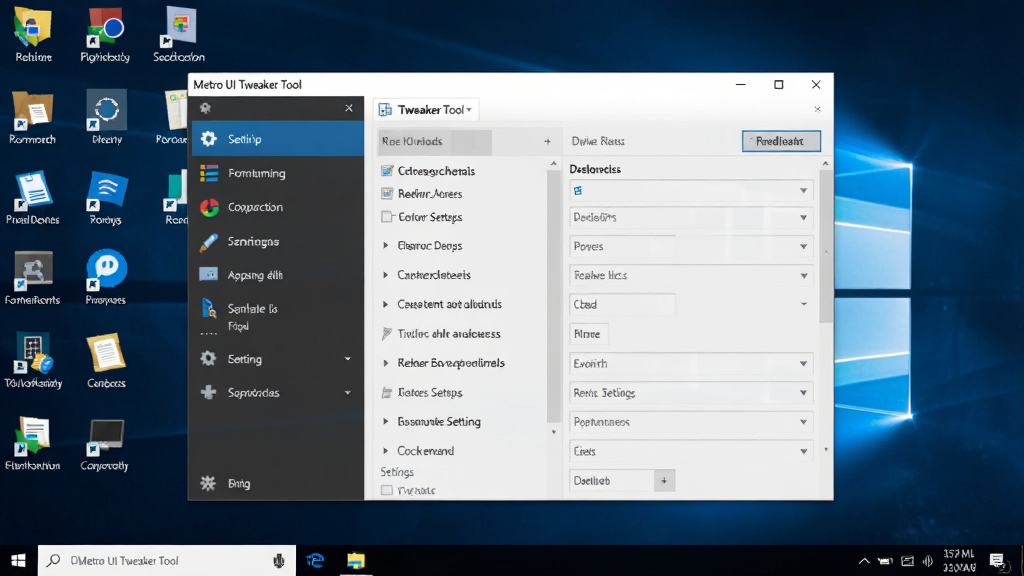Click the colored bars icon beside Fomtuming
The image size is (1024, 576).
pos(209,173)
